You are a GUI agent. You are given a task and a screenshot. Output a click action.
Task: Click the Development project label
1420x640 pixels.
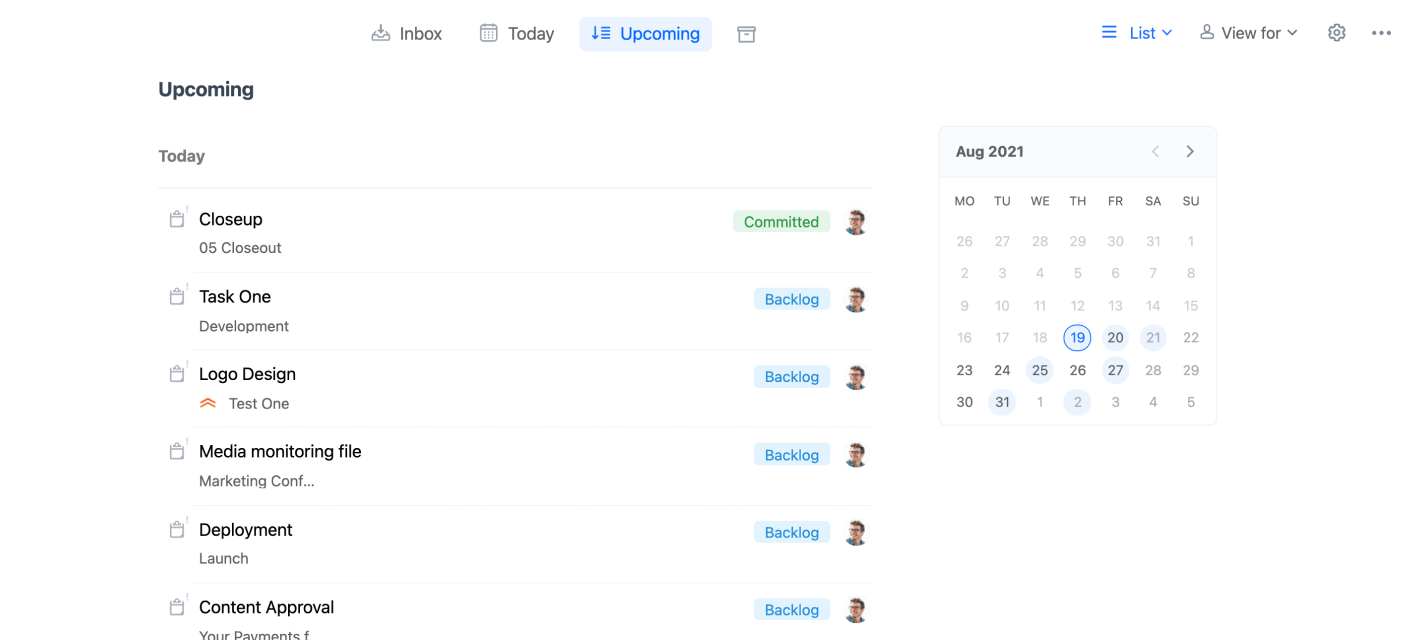pyautogui.click(x=244, y=326)
